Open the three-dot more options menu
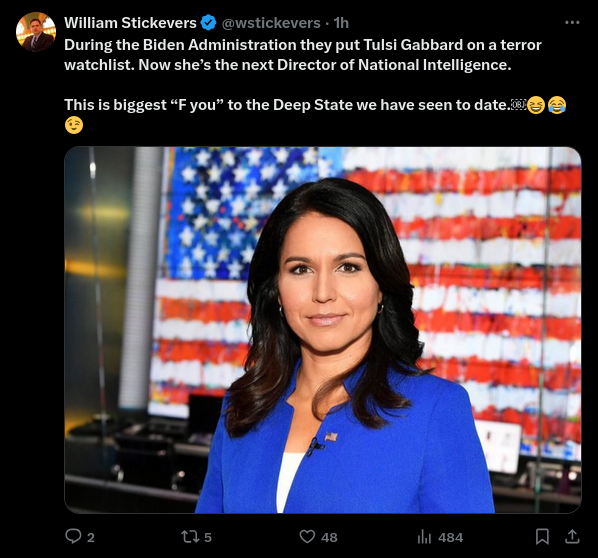This screenshot has height=558, width=598. click(572, 23)
